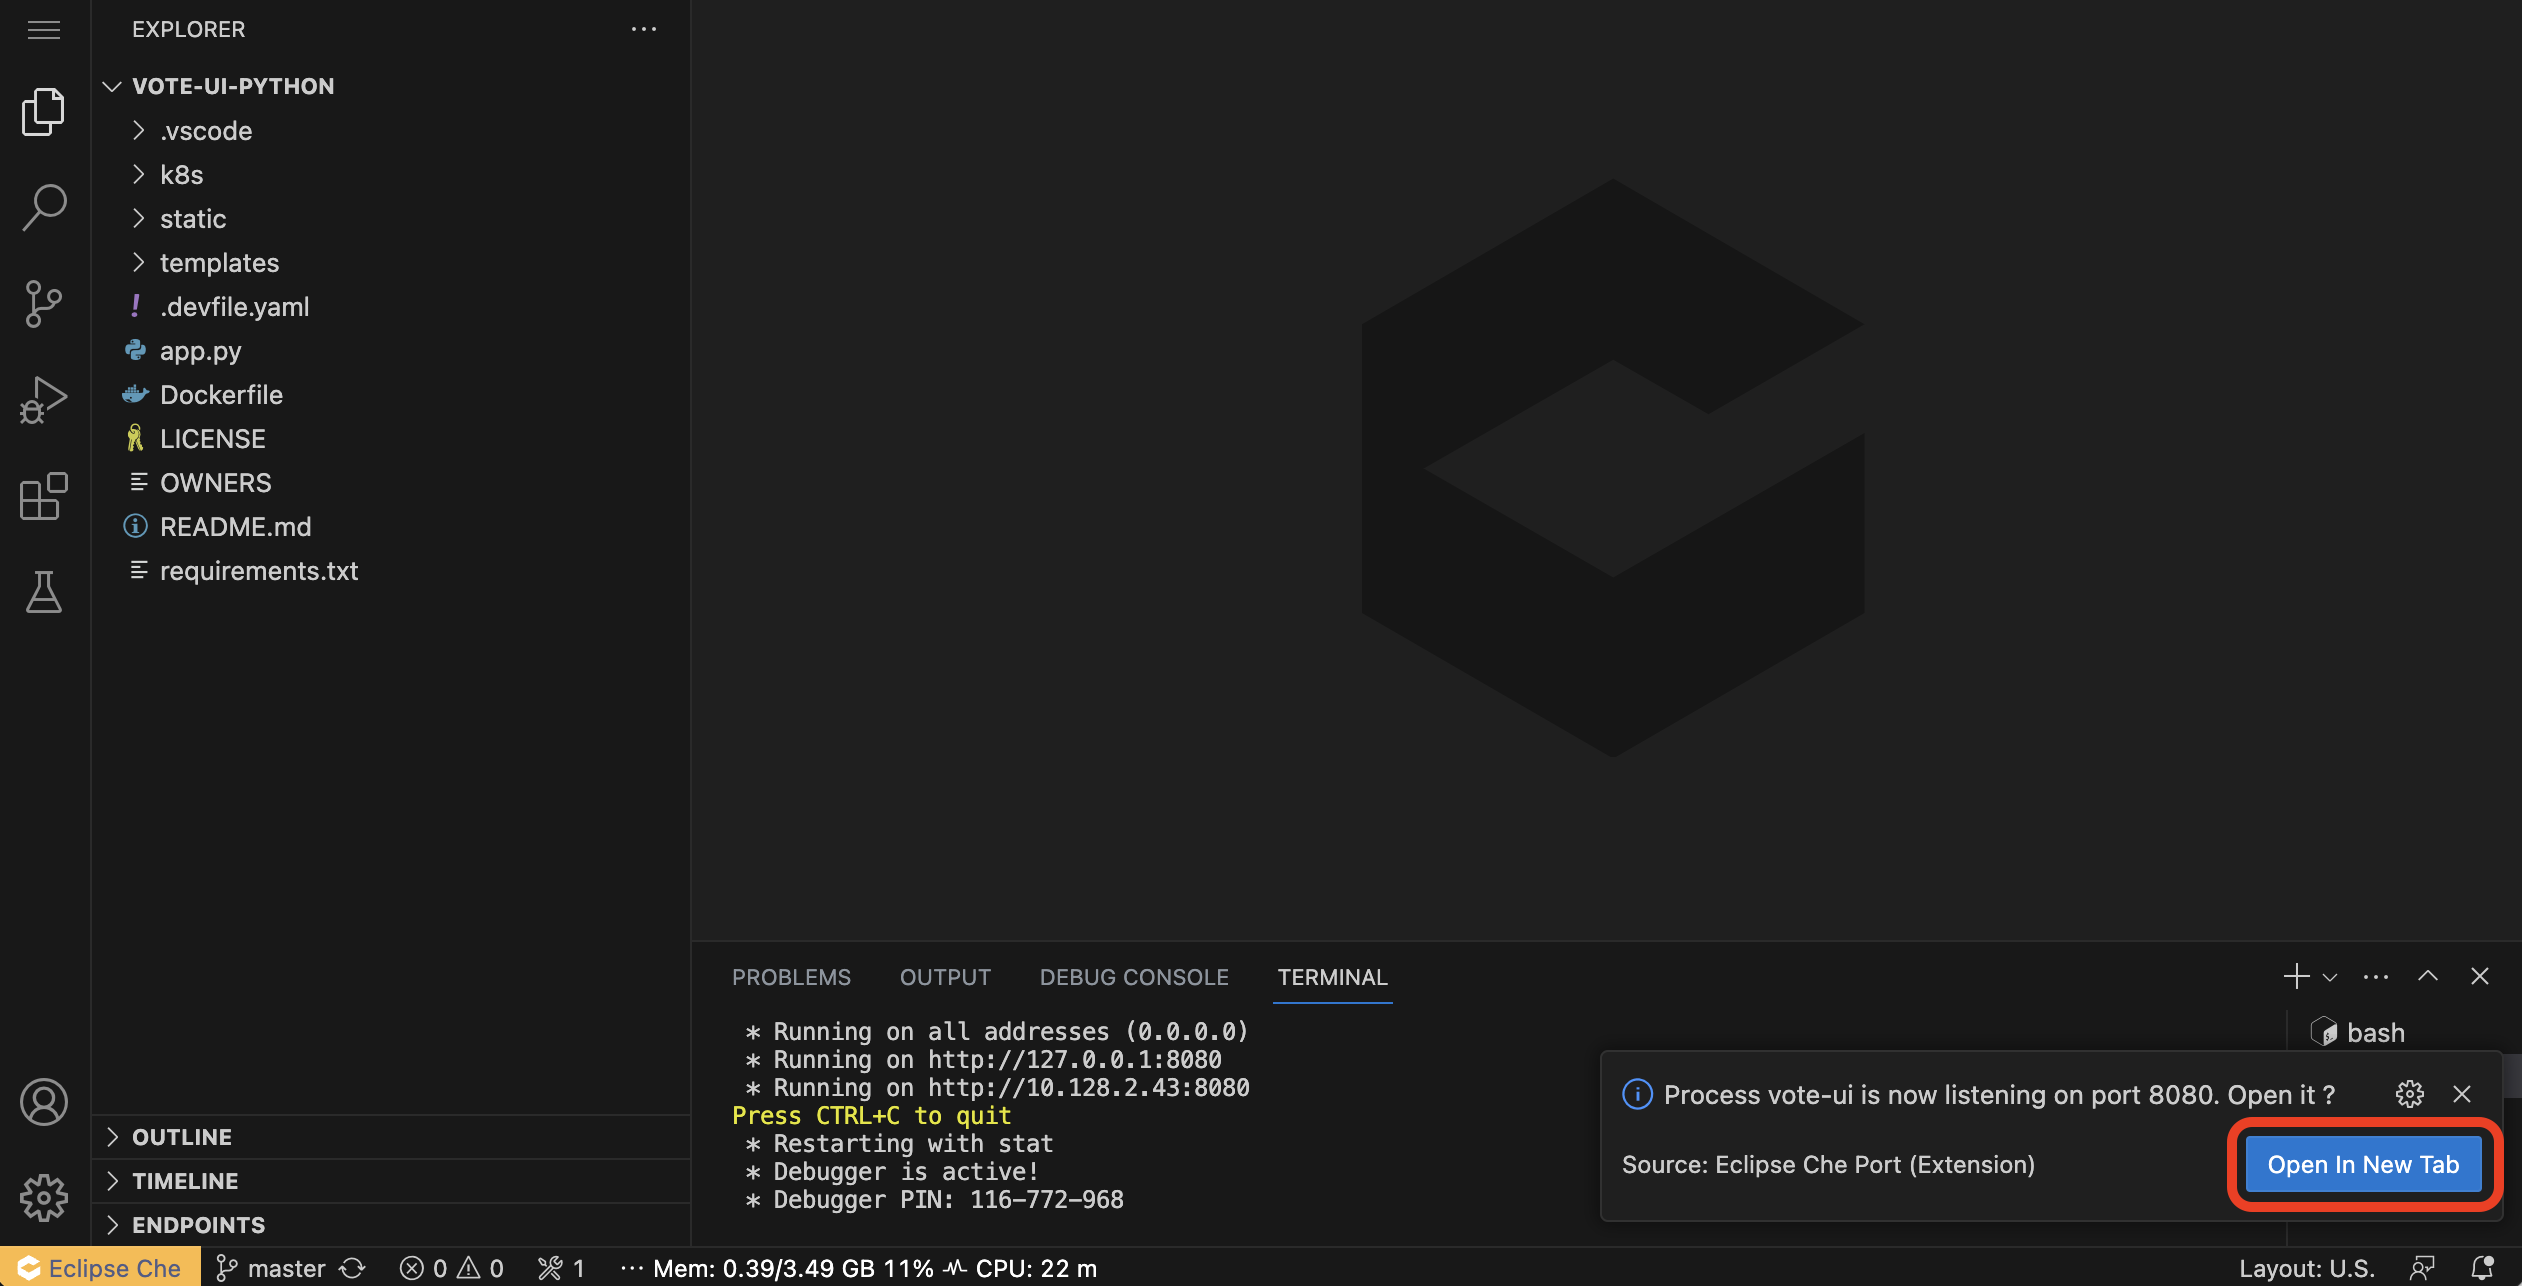Add a new terminal with plus icon

(2296, 976)
